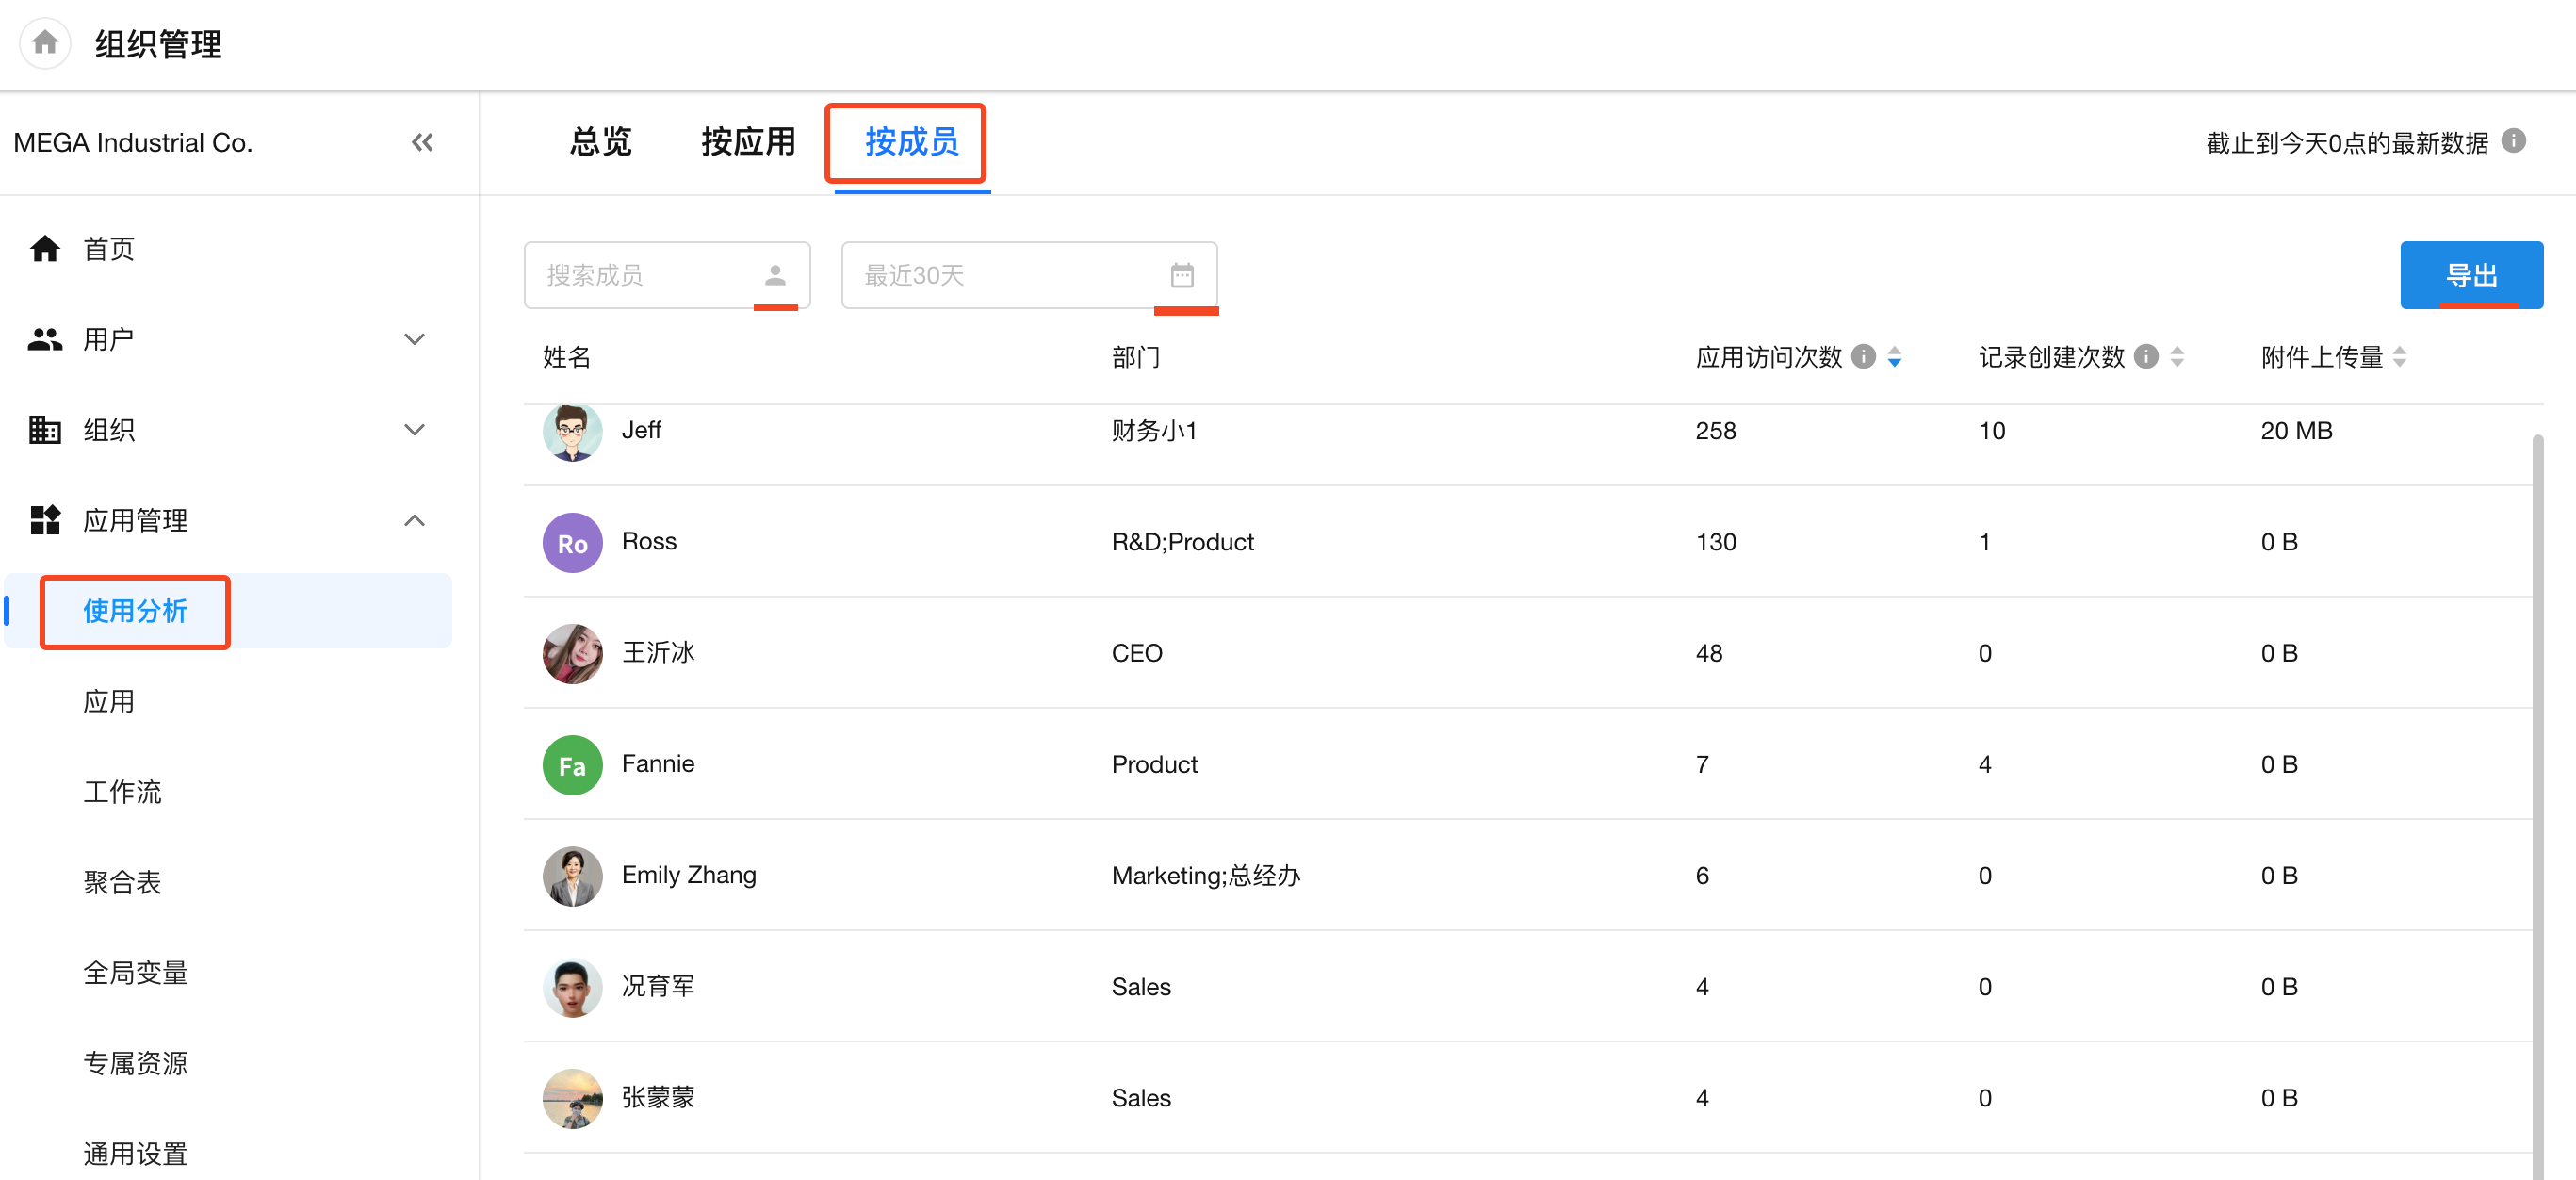Image resolution: width=2576 pixels, height=1180 pixels.
Task: Click info icon beside 记录创建次数 header
Action: 2146,357
